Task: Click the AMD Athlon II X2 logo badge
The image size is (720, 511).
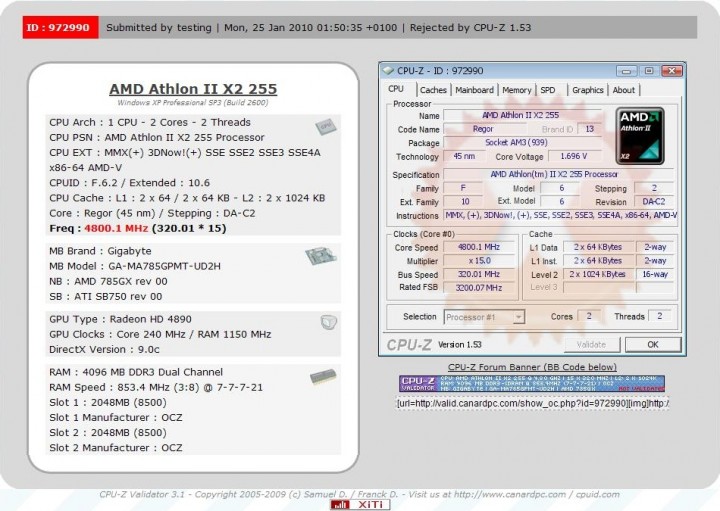Action: pos(640,136)
